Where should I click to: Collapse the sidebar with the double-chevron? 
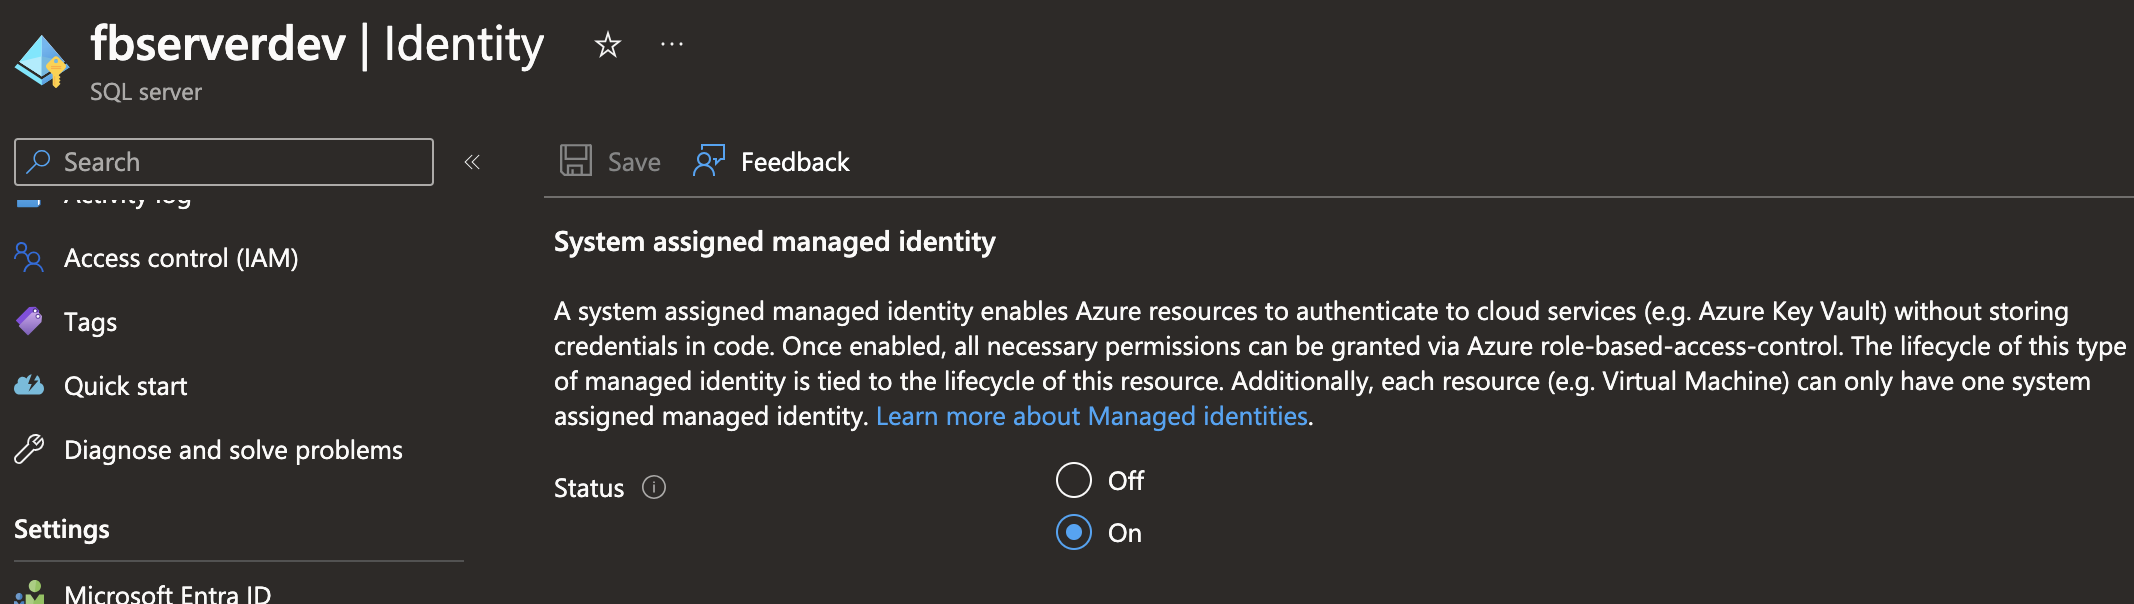coord(472,162)
